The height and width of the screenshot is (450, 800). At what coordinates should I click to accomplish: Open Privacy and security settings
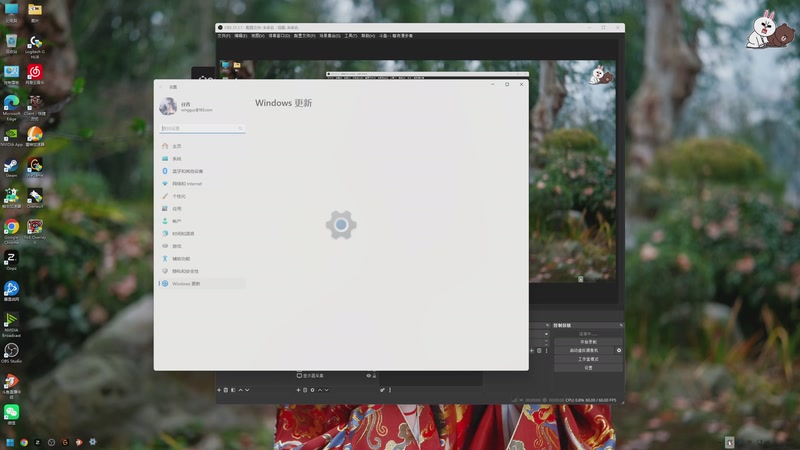(x=202, y=271)
